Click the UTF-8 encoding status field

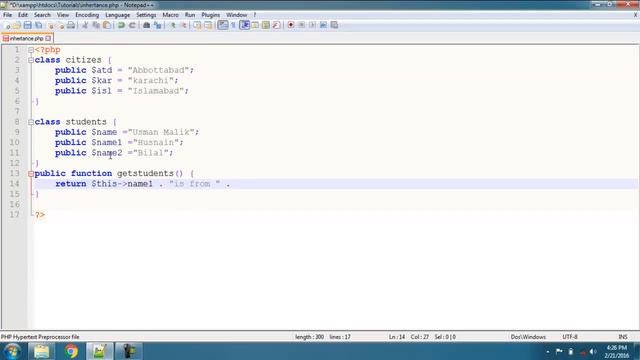(570, 337)
